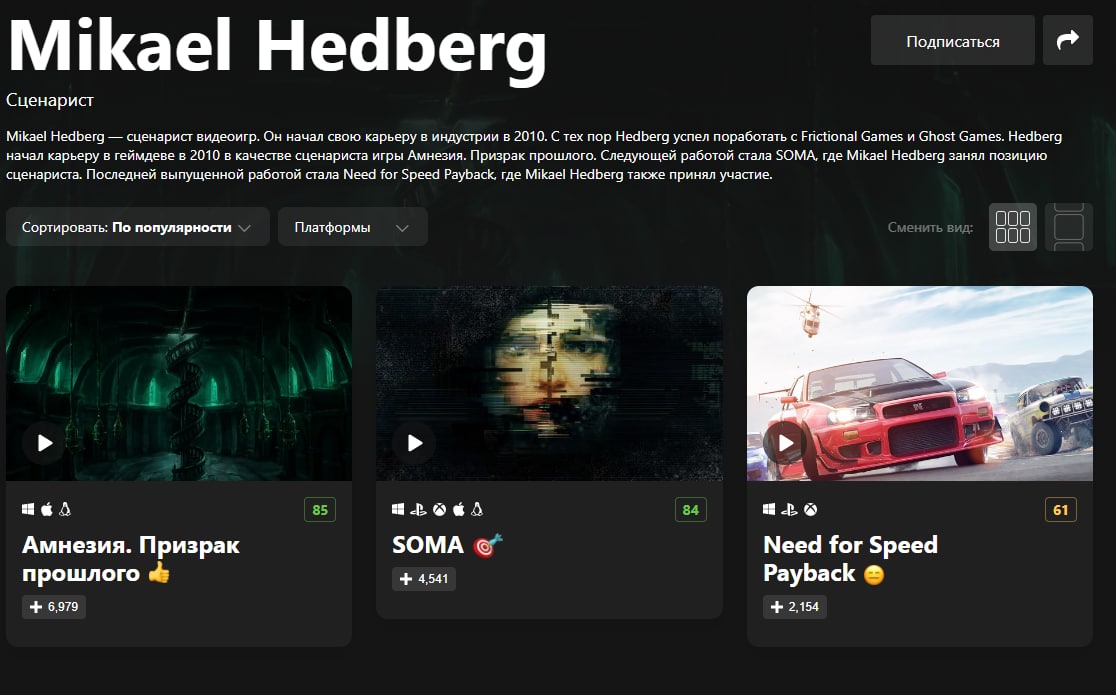Add Amnesia to library with 6,979 button
1116x695 pixels.
[54, 607]
